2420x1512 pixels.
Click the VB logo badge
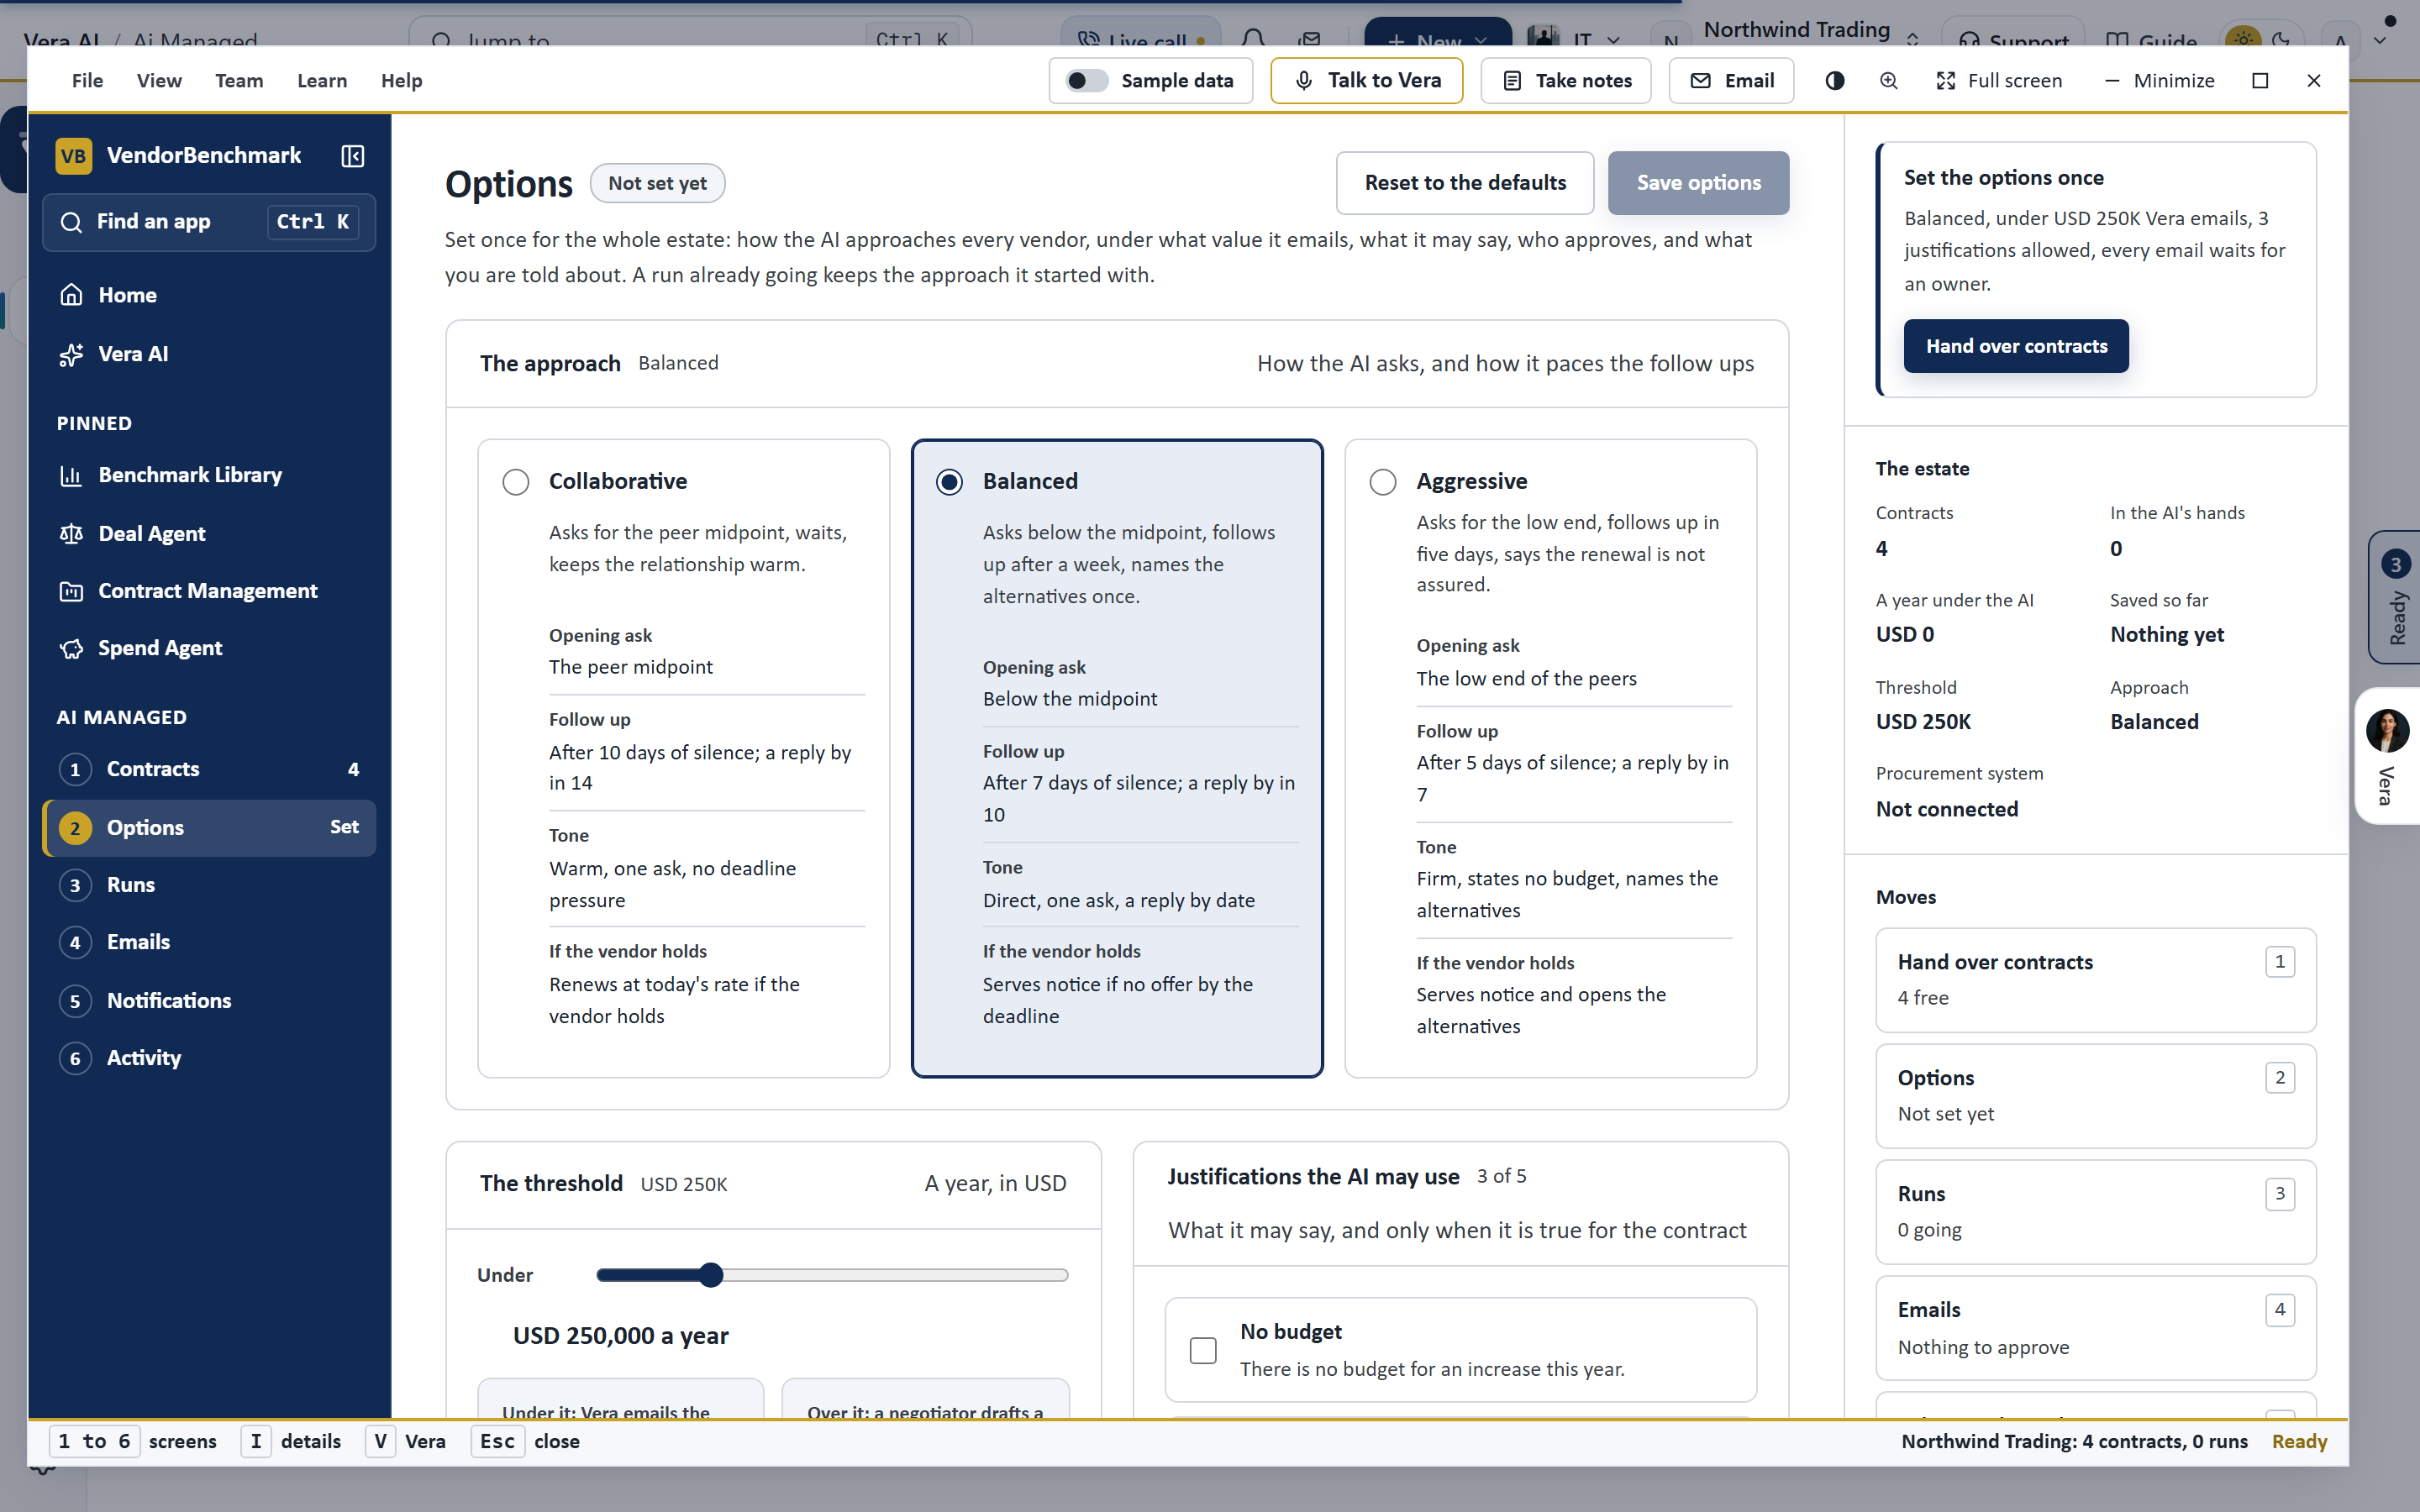pos(74,156)
